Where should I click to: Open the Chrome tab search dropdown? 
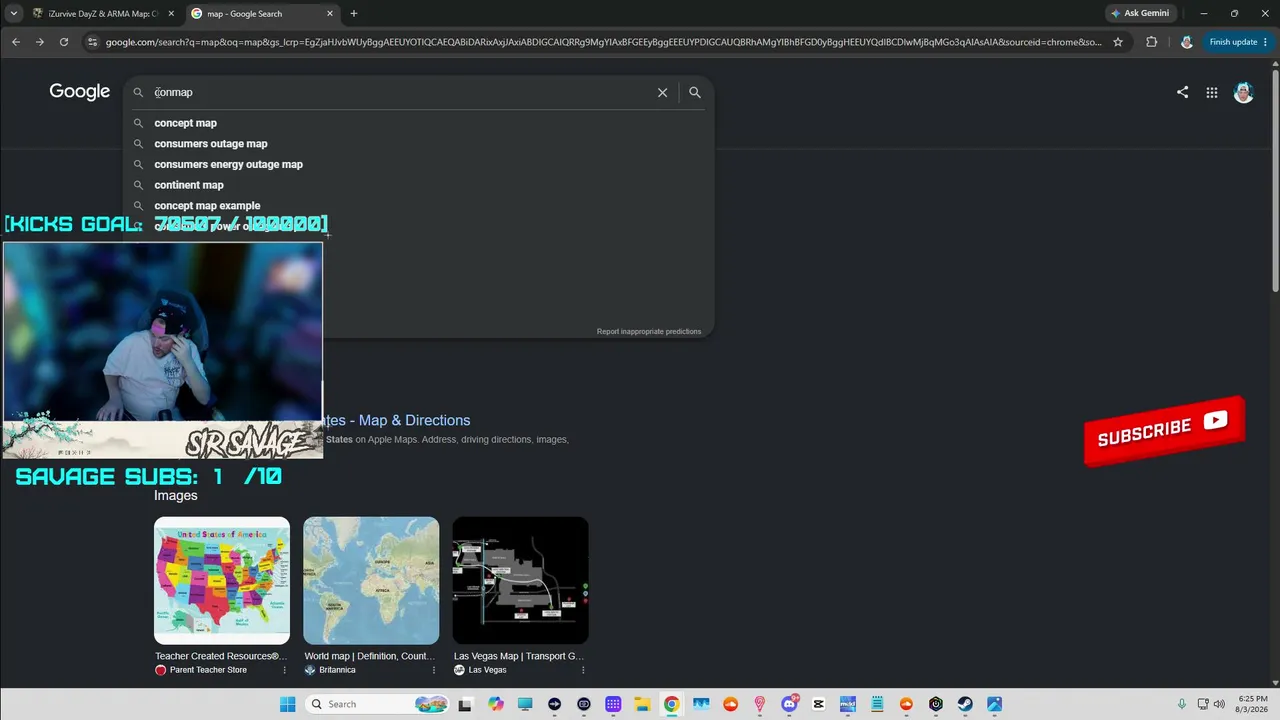pos(14,14)
